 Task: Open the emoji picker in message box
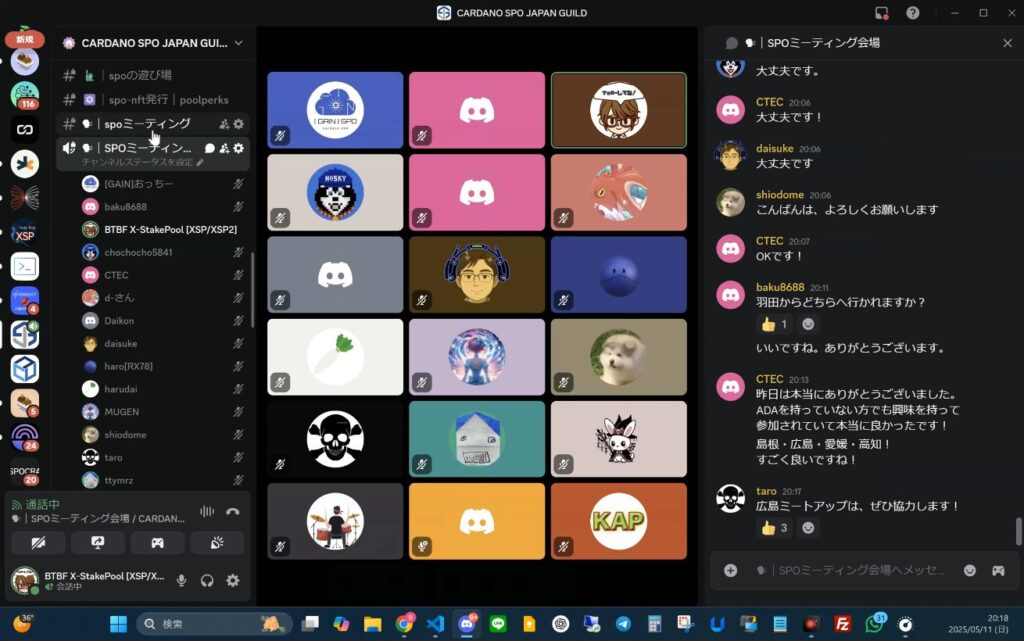point(970,571)
